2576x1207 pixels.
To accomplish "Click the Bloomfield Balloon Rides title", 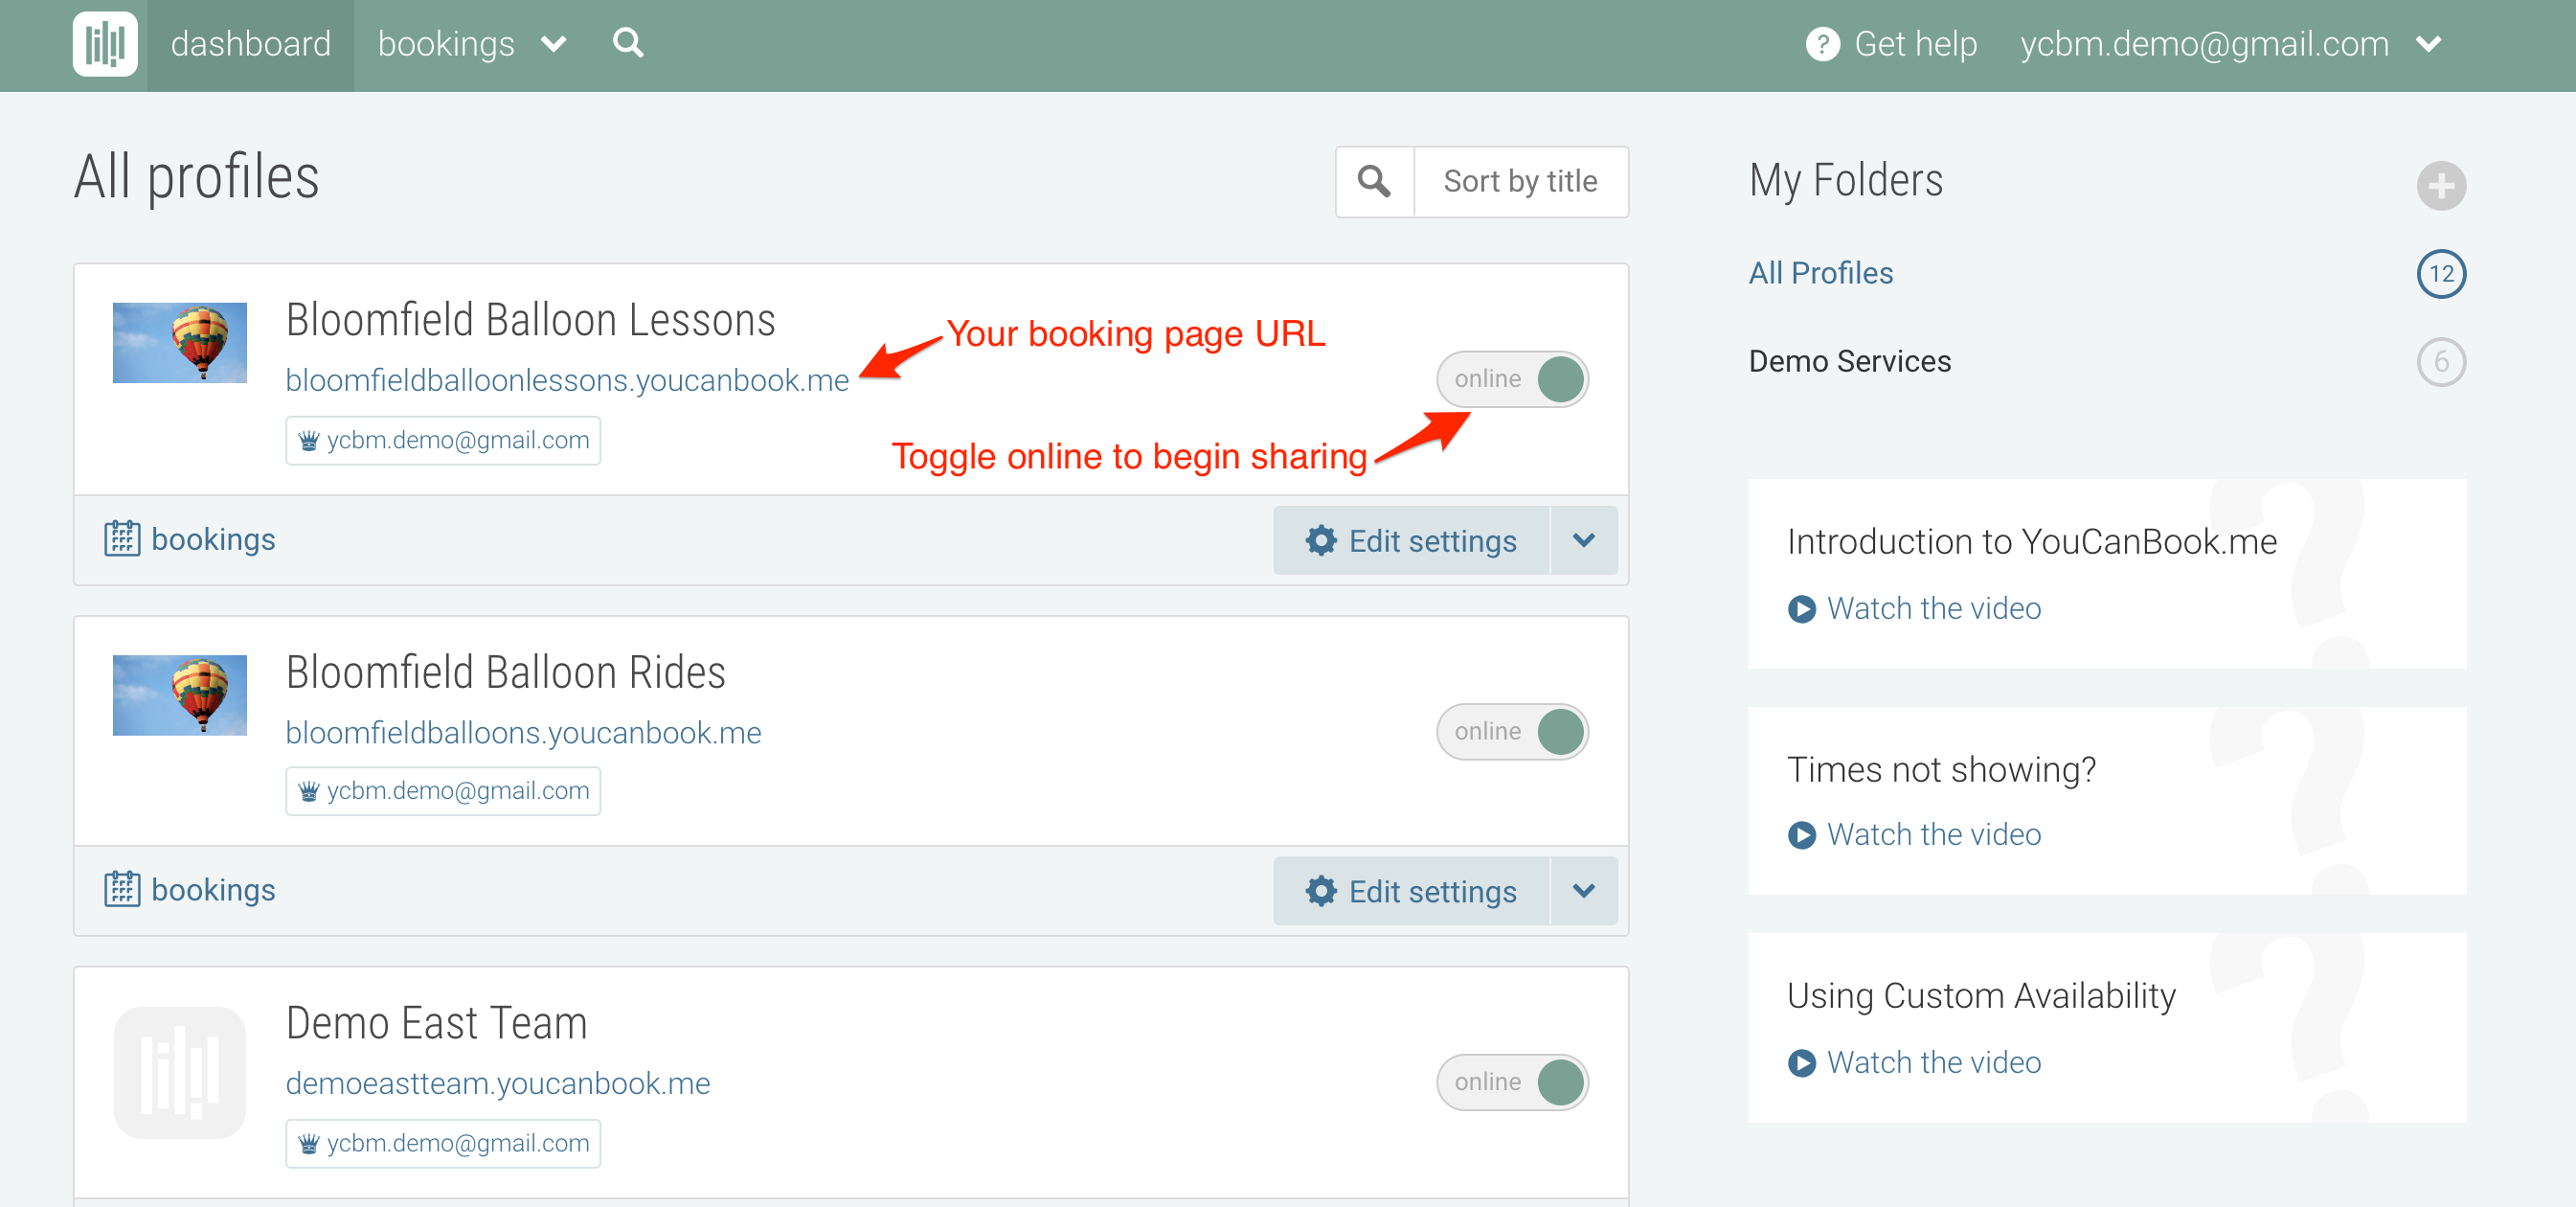I will (505, 673).
